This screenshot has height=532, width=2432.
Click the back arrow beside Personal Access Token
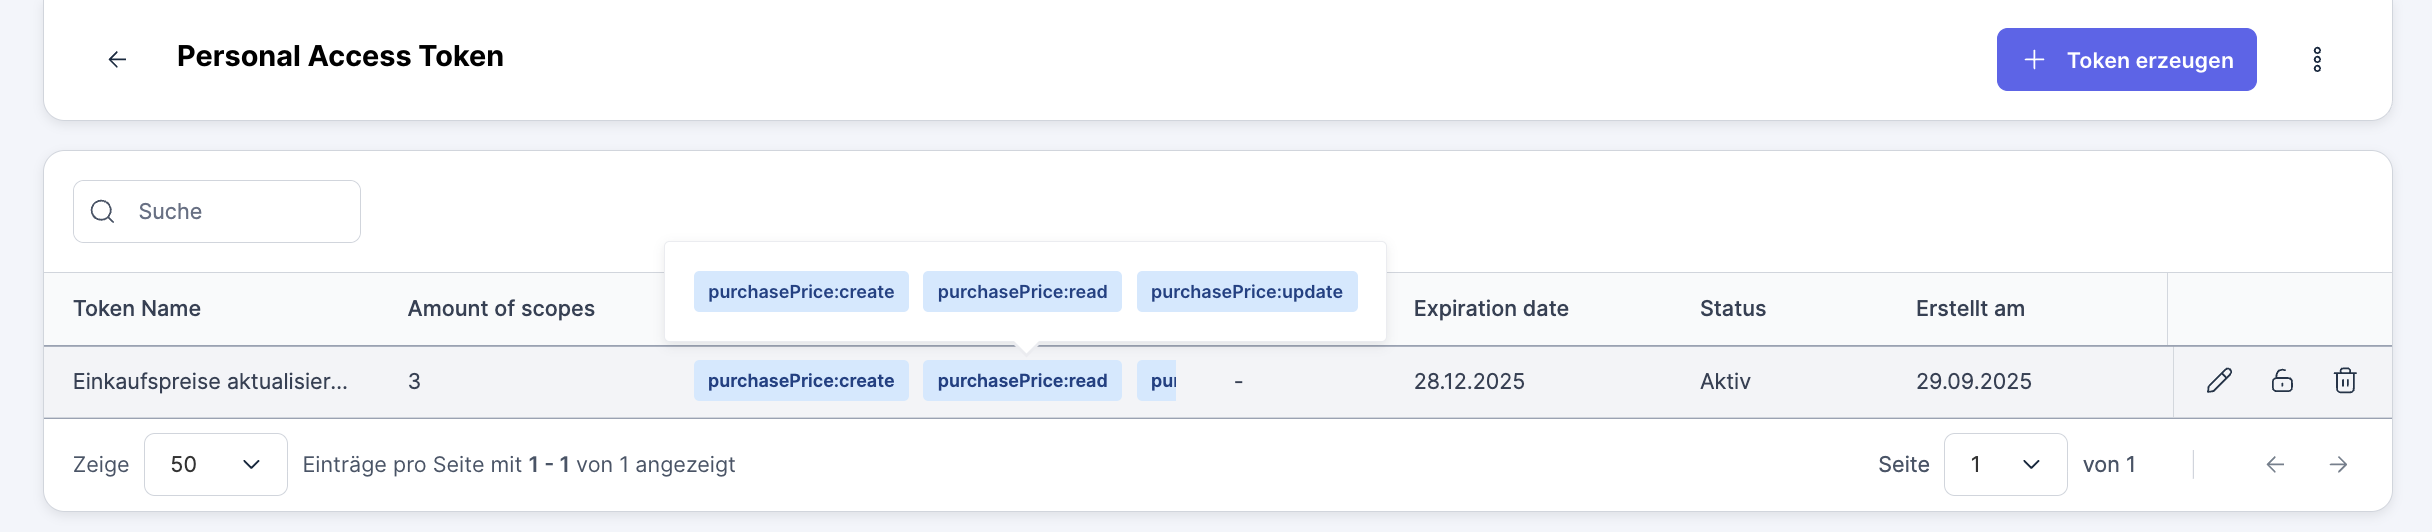click(117, 60)
